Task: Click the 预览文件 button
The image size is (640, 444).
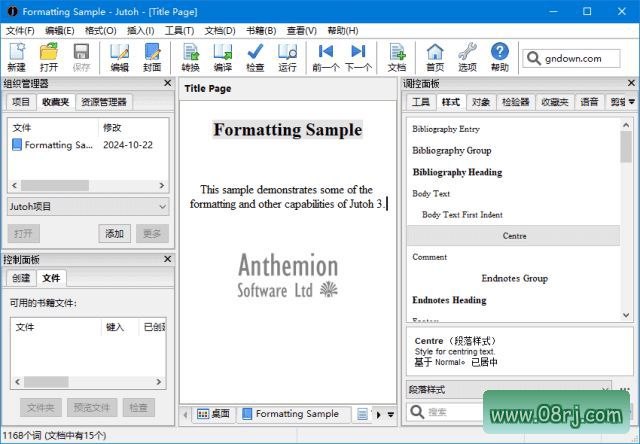Action: point(92,407)
